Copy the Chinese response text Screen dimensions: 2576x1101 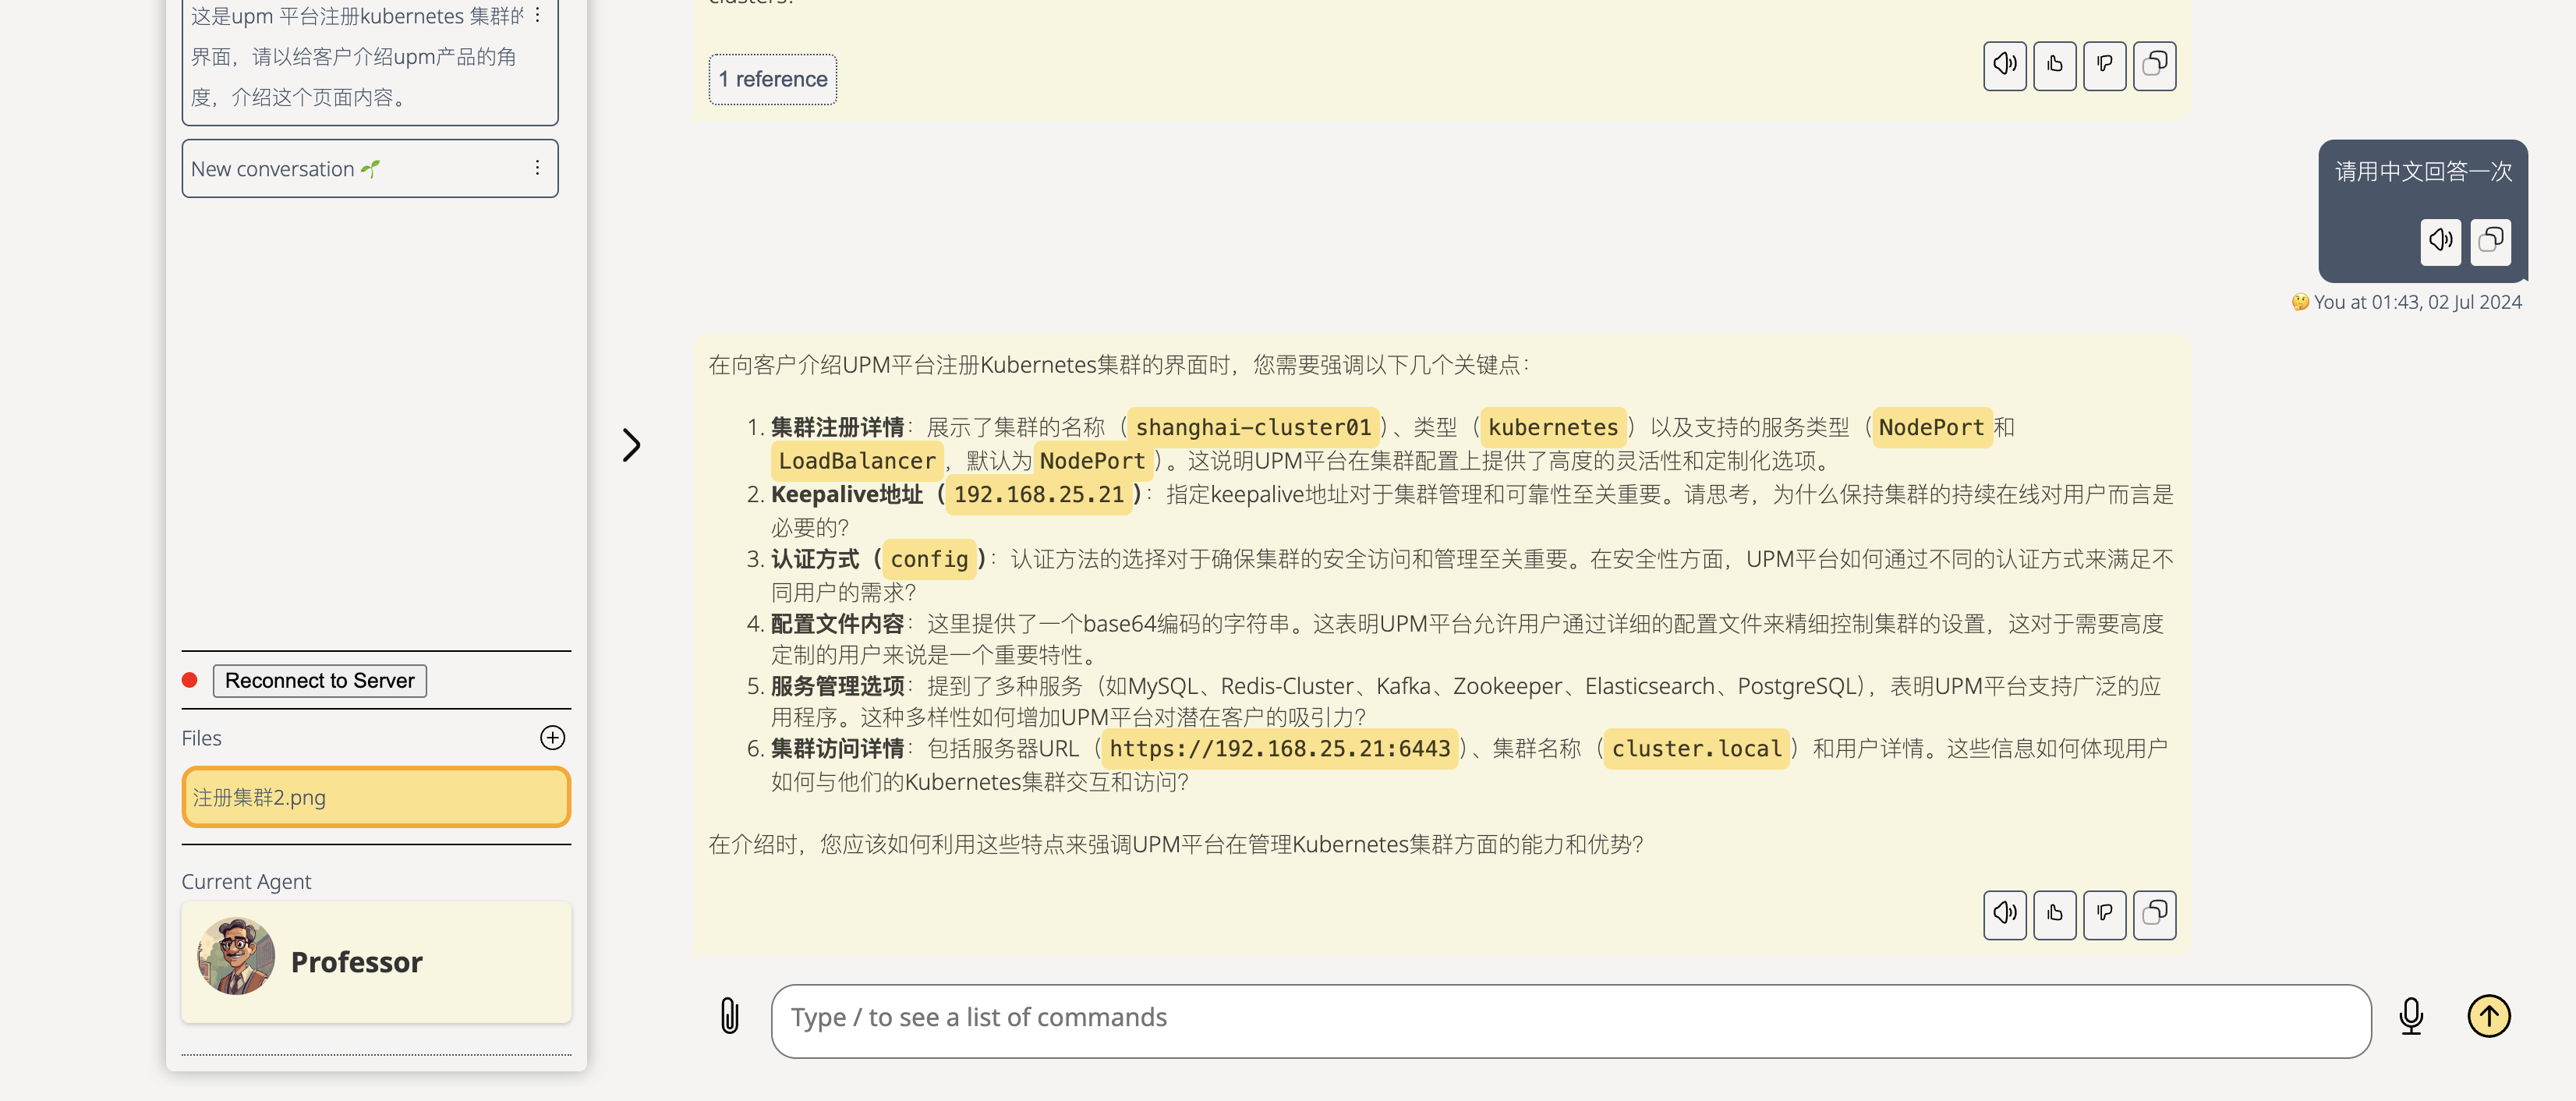click(2154, 914)
